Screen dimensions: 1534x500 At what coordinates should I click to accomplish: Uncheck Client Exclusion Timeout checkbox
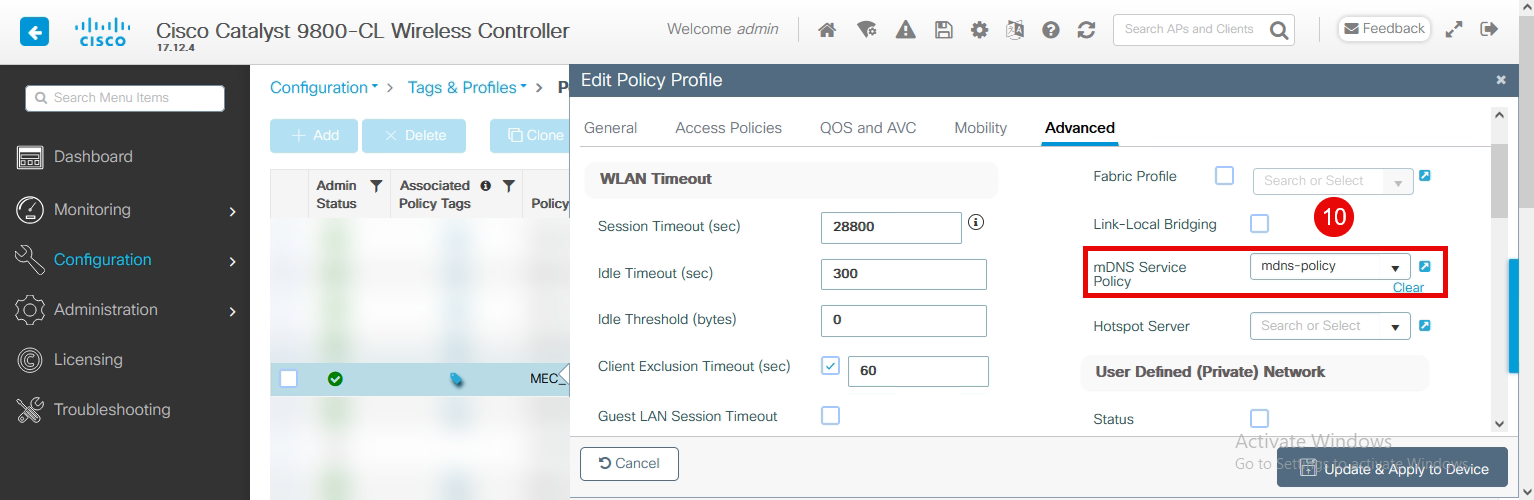830,366
